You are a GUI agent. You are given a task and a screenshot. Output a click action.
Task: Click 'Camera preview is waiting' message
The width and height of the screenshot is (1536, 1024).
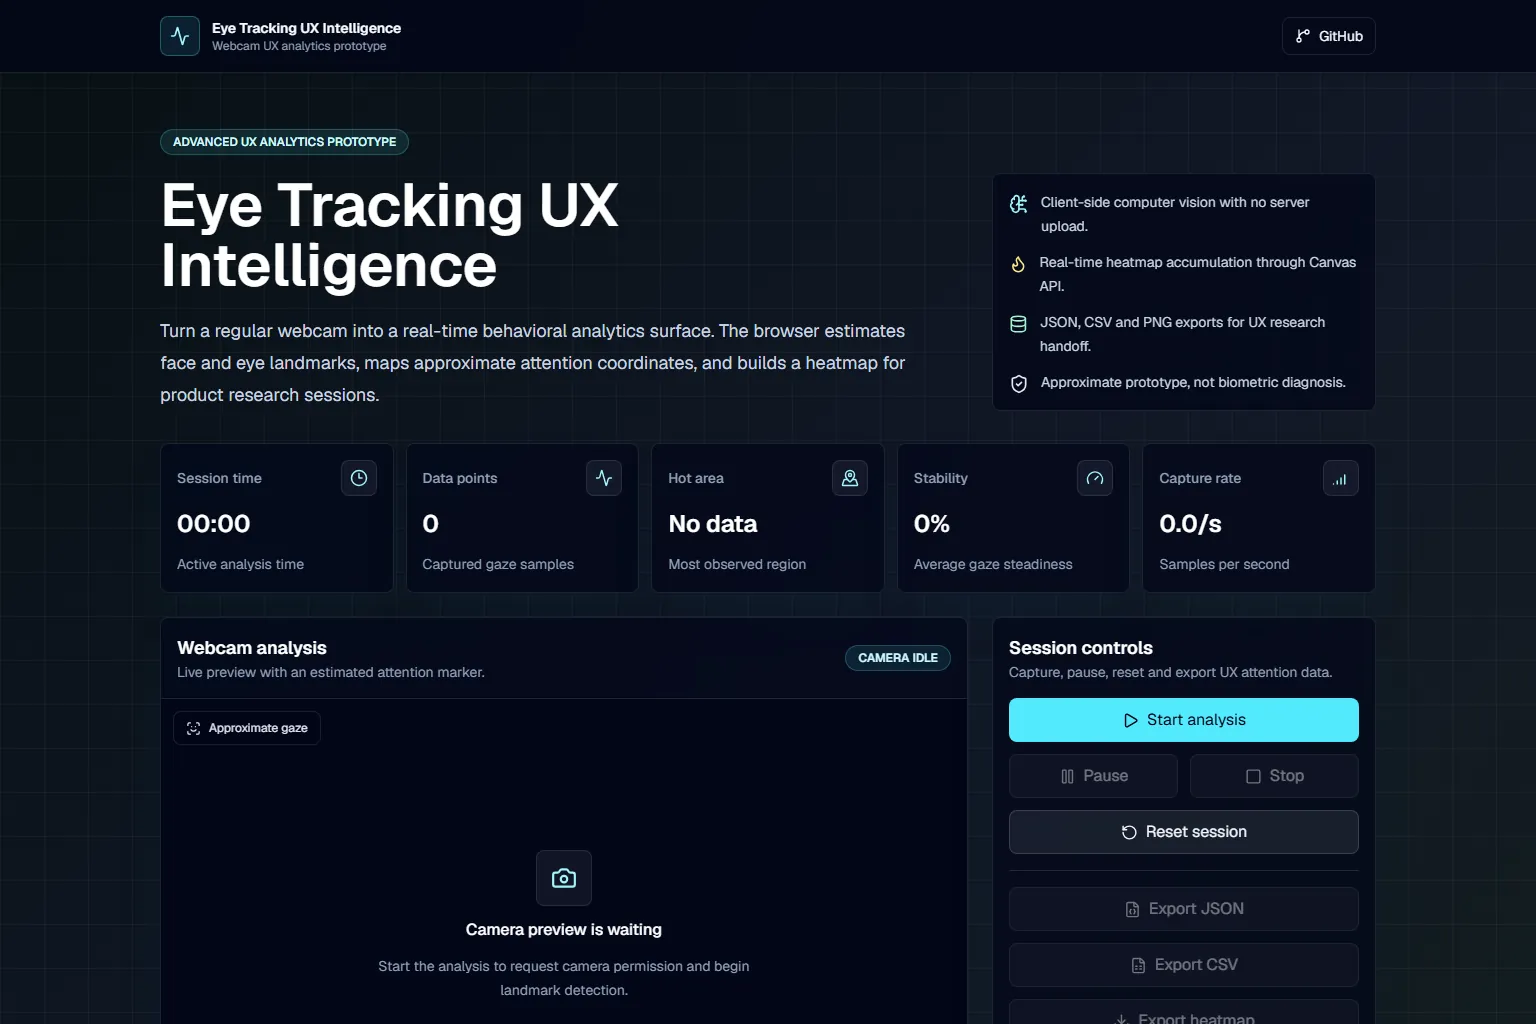tap(564, 930)
